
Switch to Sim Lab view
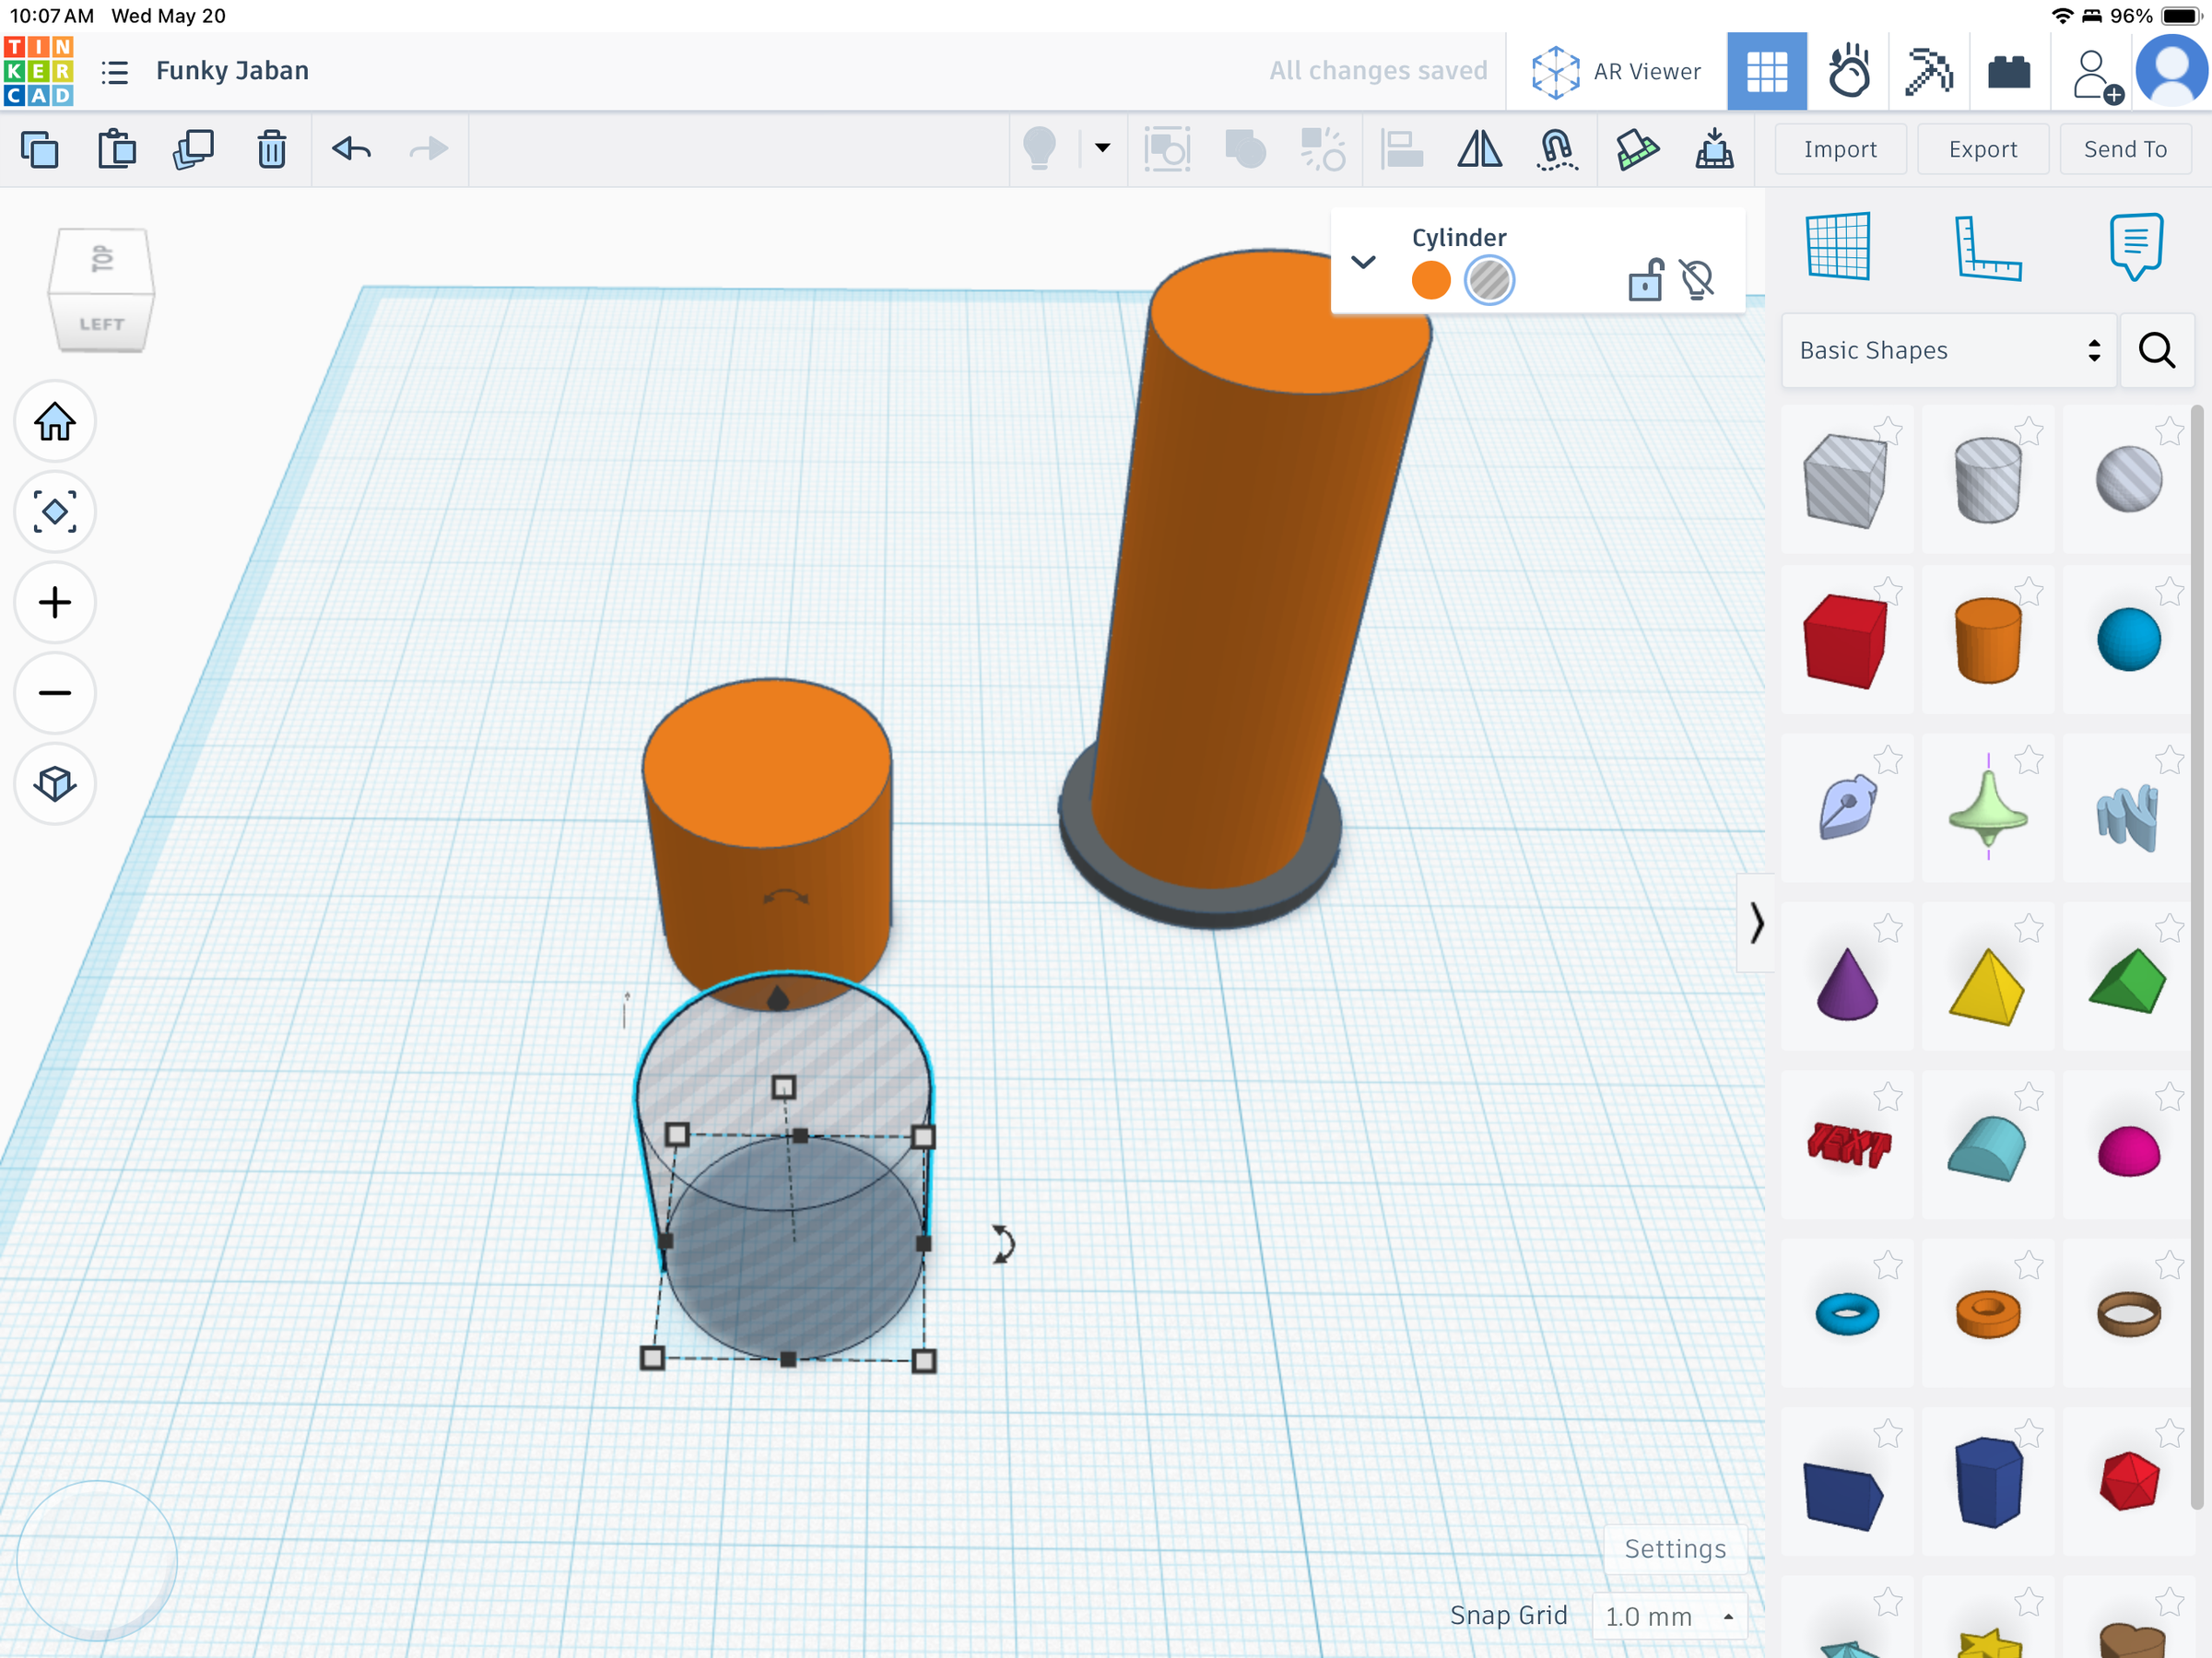click(x=1848, y=72)
